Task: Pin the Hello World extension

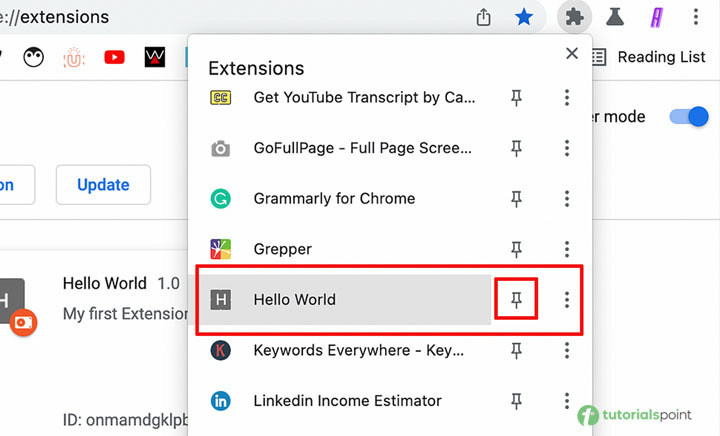Action: click(517, 300)
